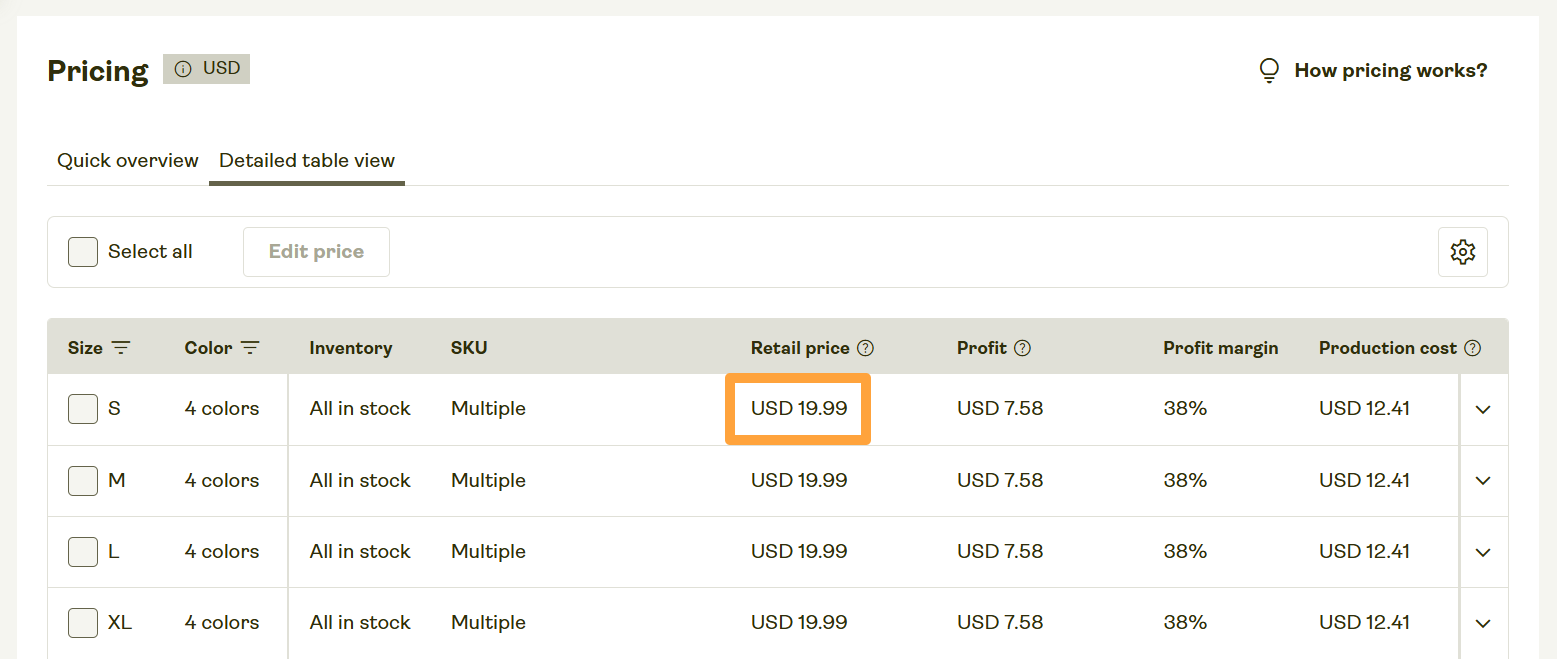Click the highlighted USD 19.99 retail price
Viewport: 1557px width, 659px height.
pyautogui.click(x=798, y=408)
